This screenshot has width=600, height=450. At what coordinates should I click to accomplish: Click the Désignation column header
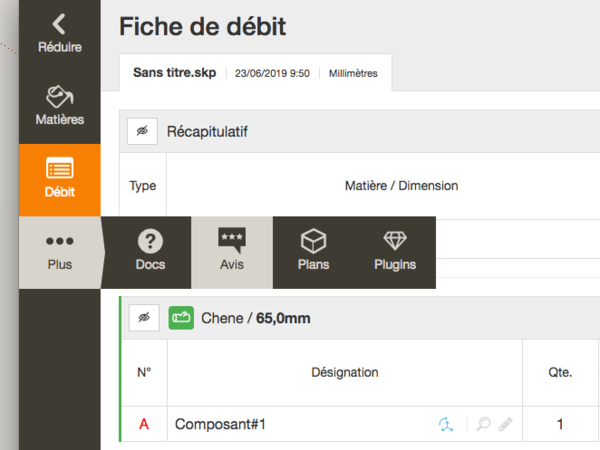tap(344, 373)
